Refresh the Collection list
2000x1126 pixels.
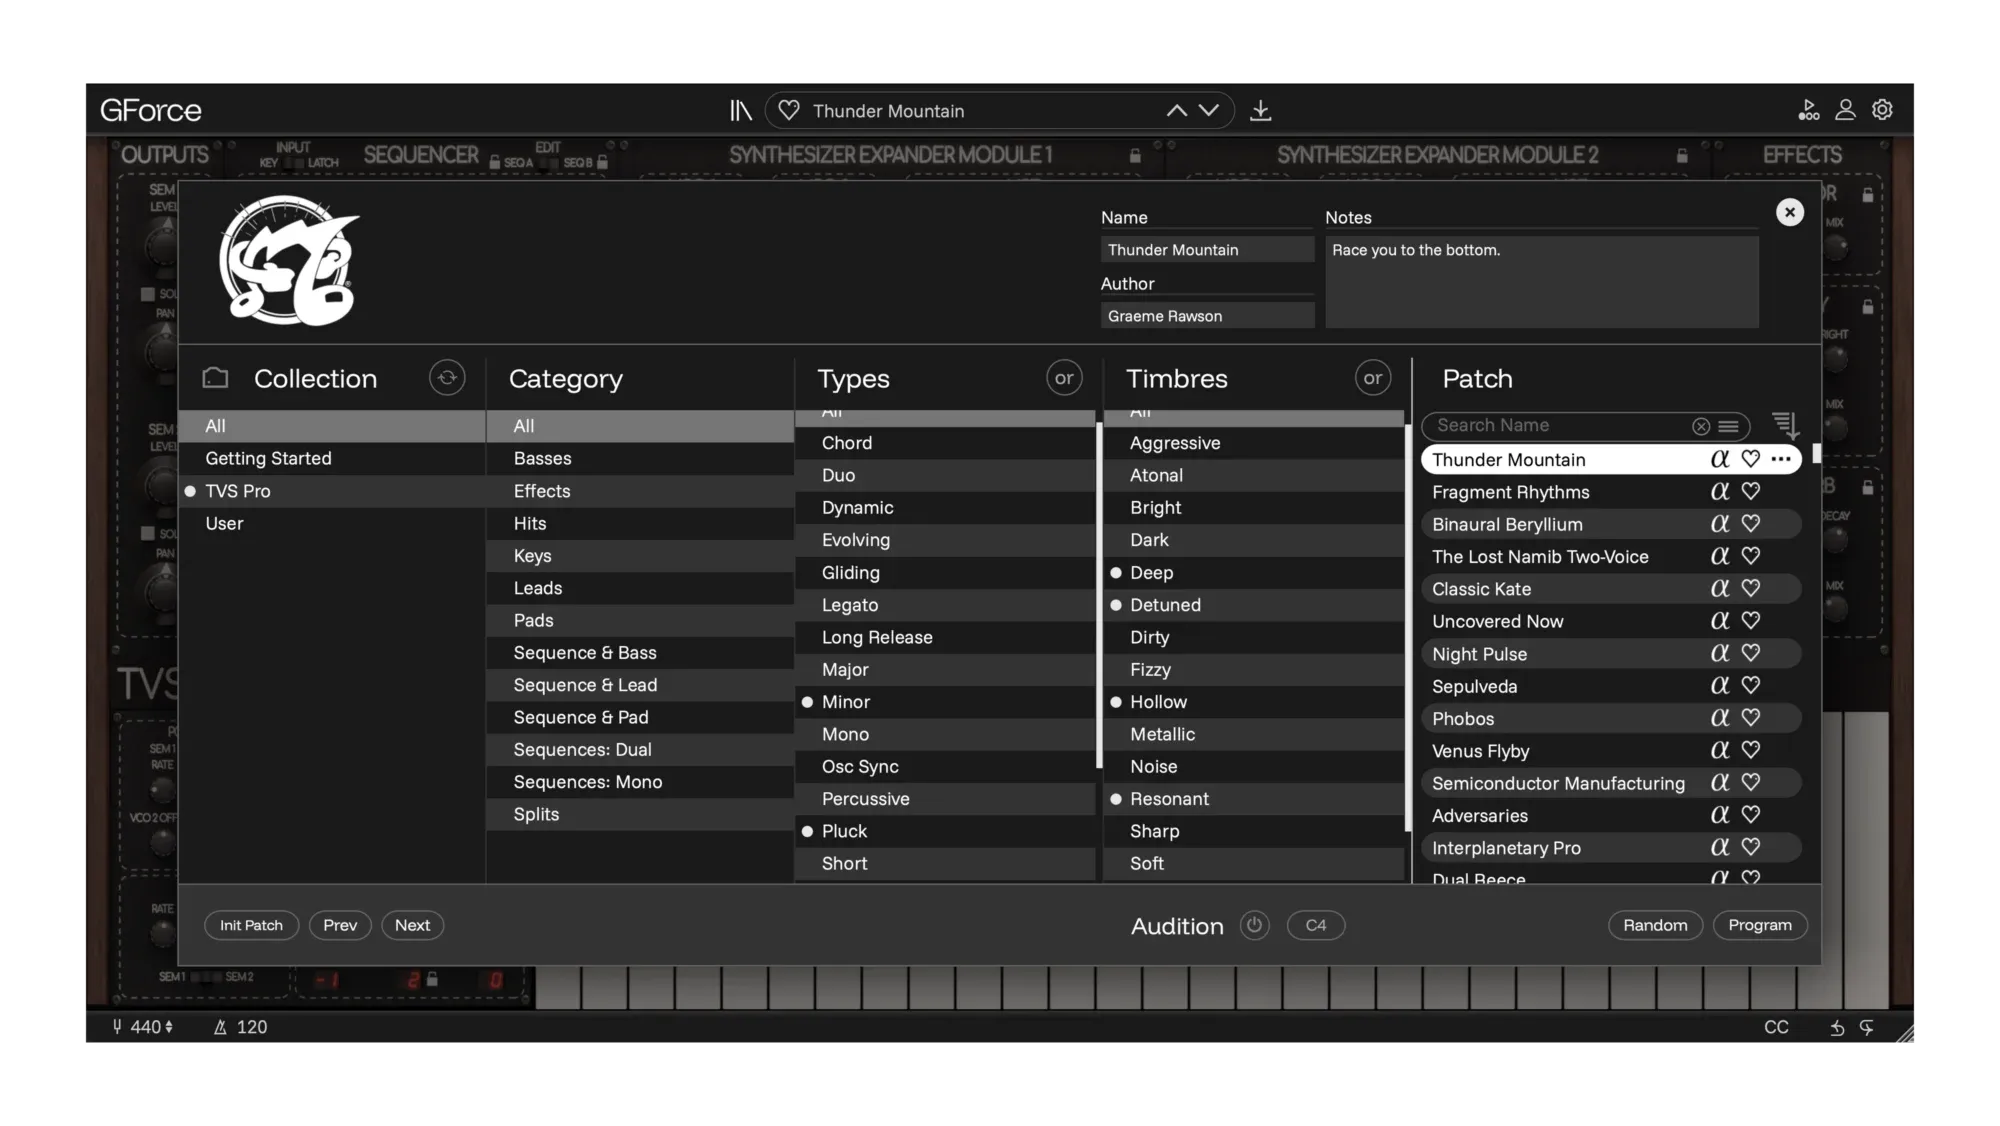point(447,378)
